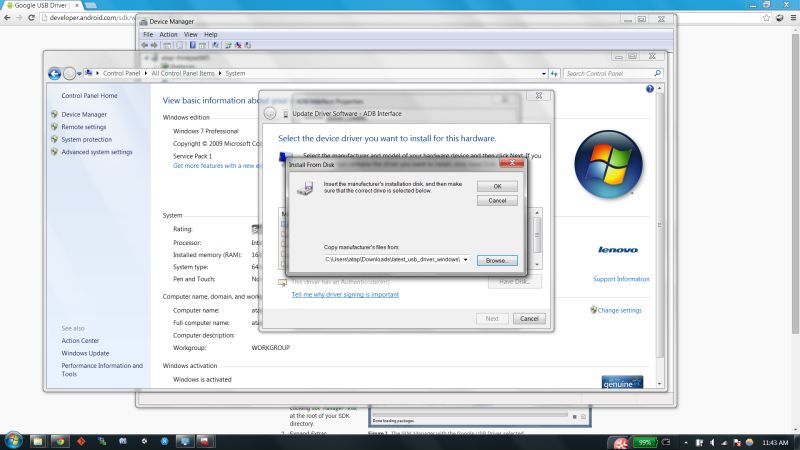Open the View menu in Device Manager
This screenshot has width=800, height=450.
point(191,34)
